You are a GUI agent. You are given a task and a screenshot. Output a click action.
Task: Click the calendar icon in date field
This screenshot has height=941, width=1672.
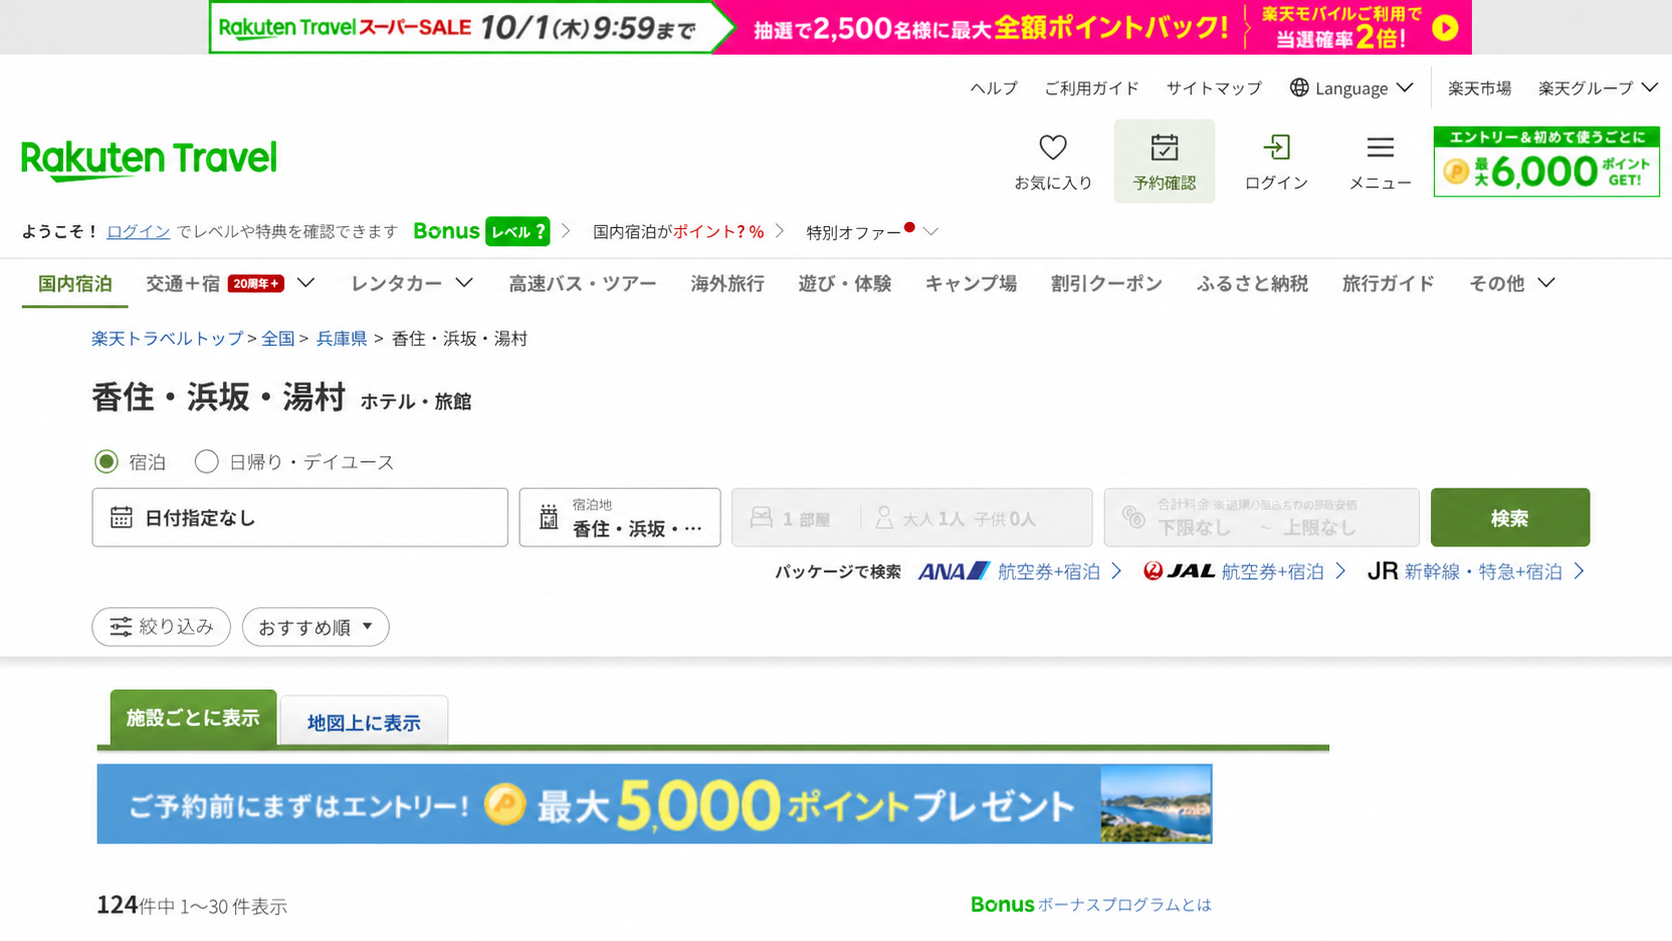point(121,518)
